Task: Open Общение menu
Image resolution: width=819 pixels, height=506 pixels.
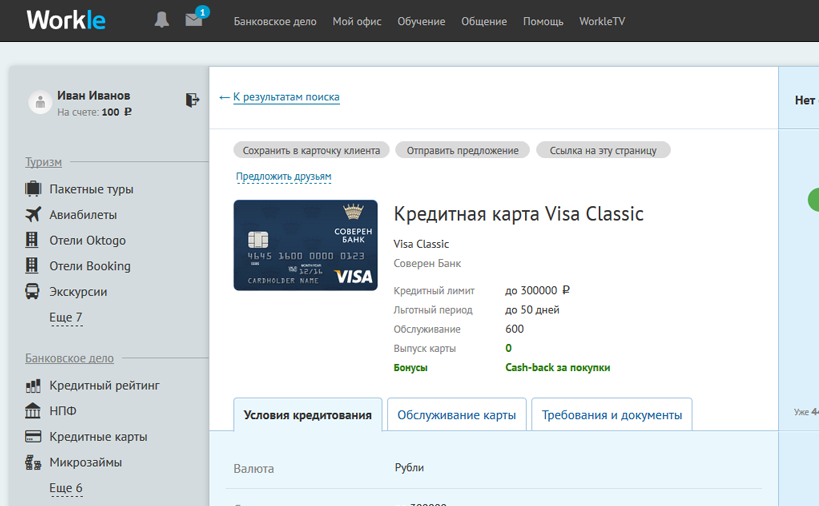Action: (484, 21)
